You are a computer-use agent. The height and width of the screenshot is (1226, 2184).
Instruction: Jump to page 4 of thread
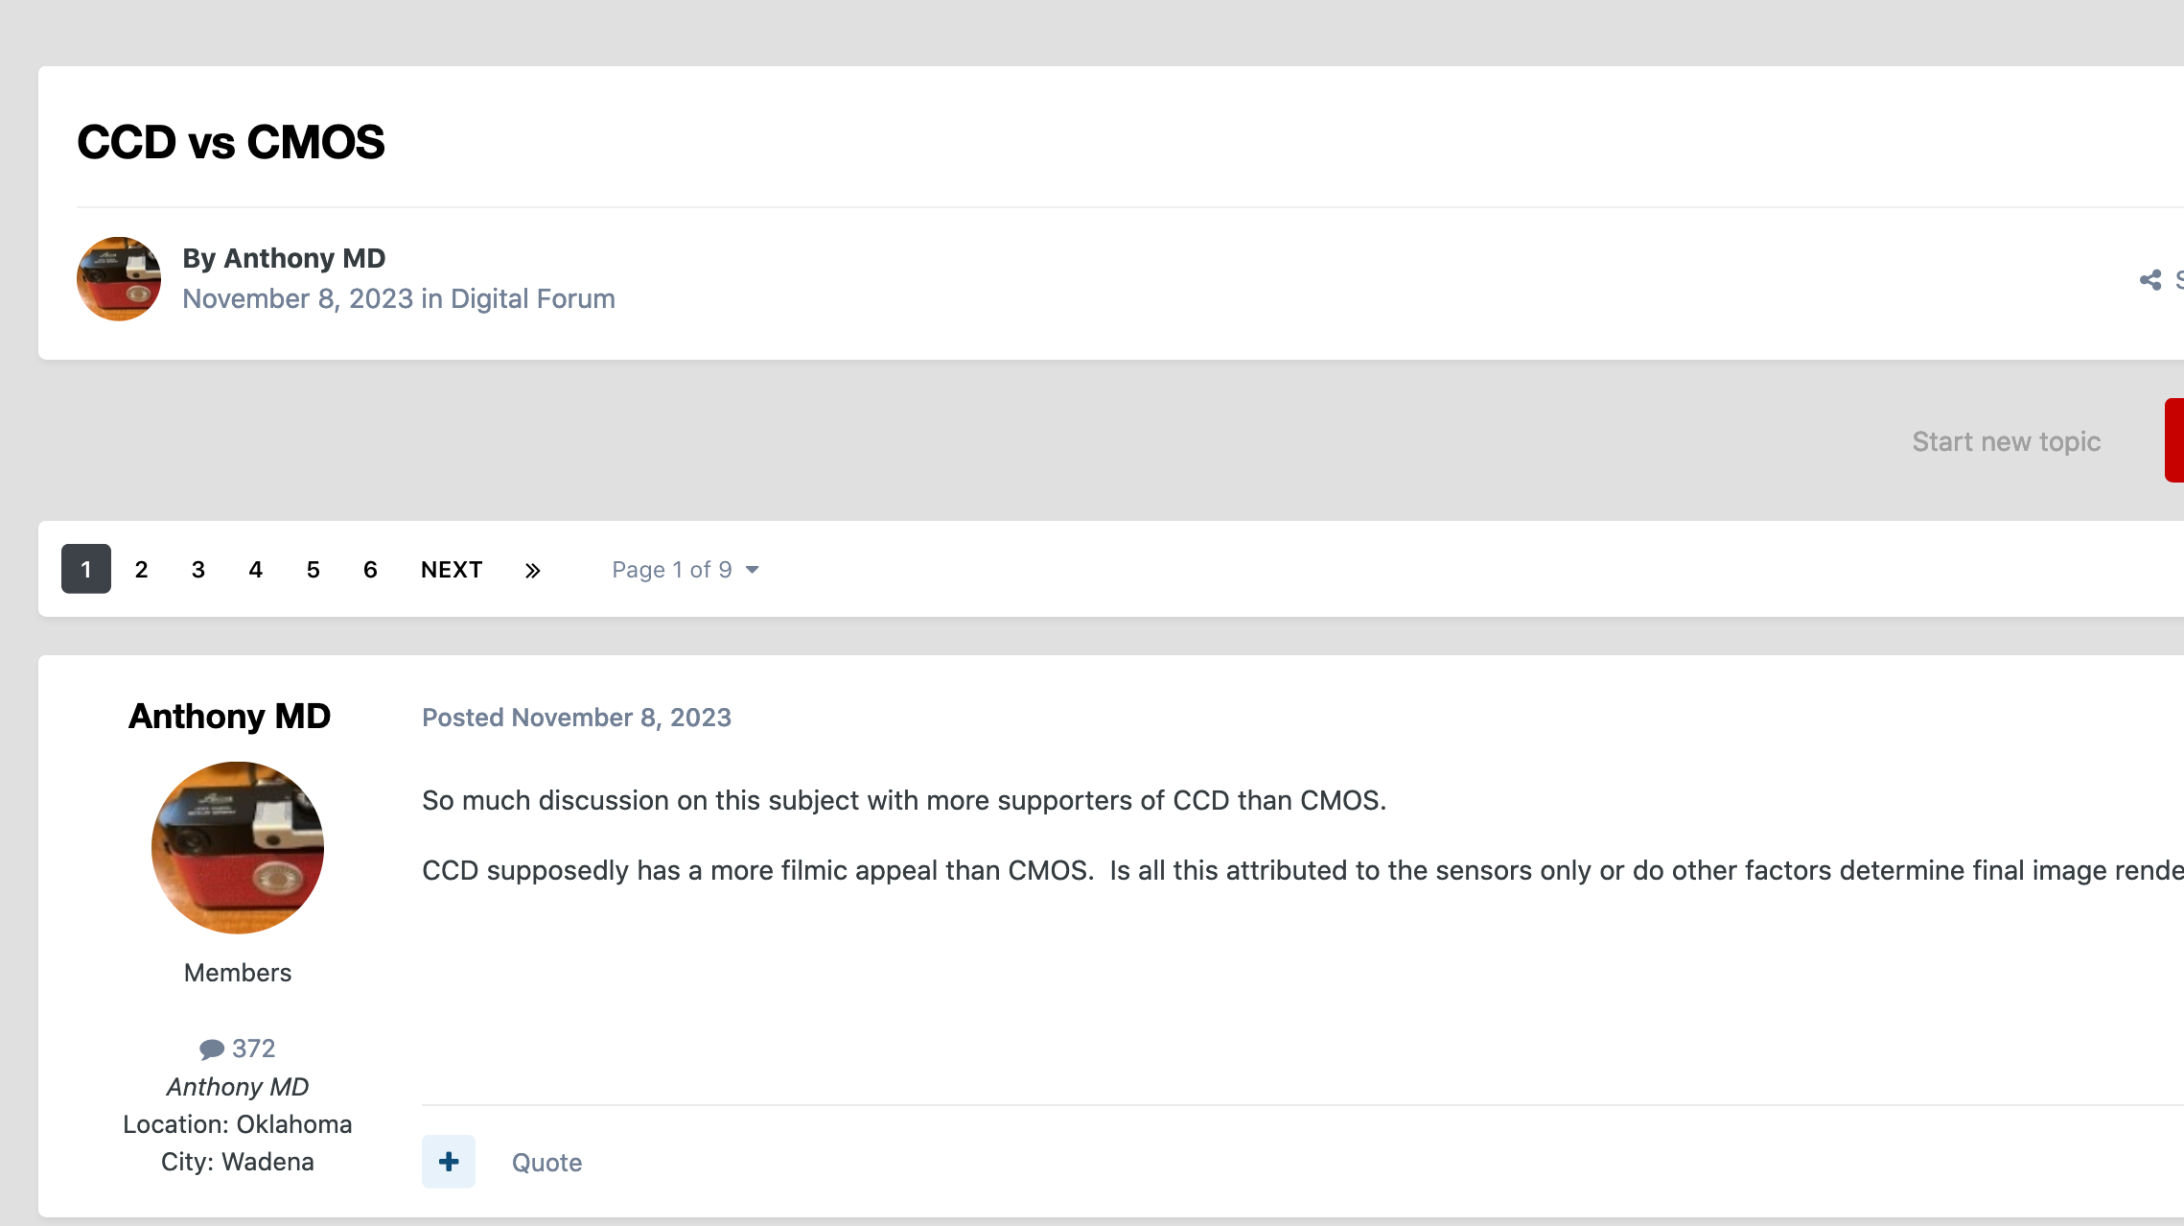255,570
